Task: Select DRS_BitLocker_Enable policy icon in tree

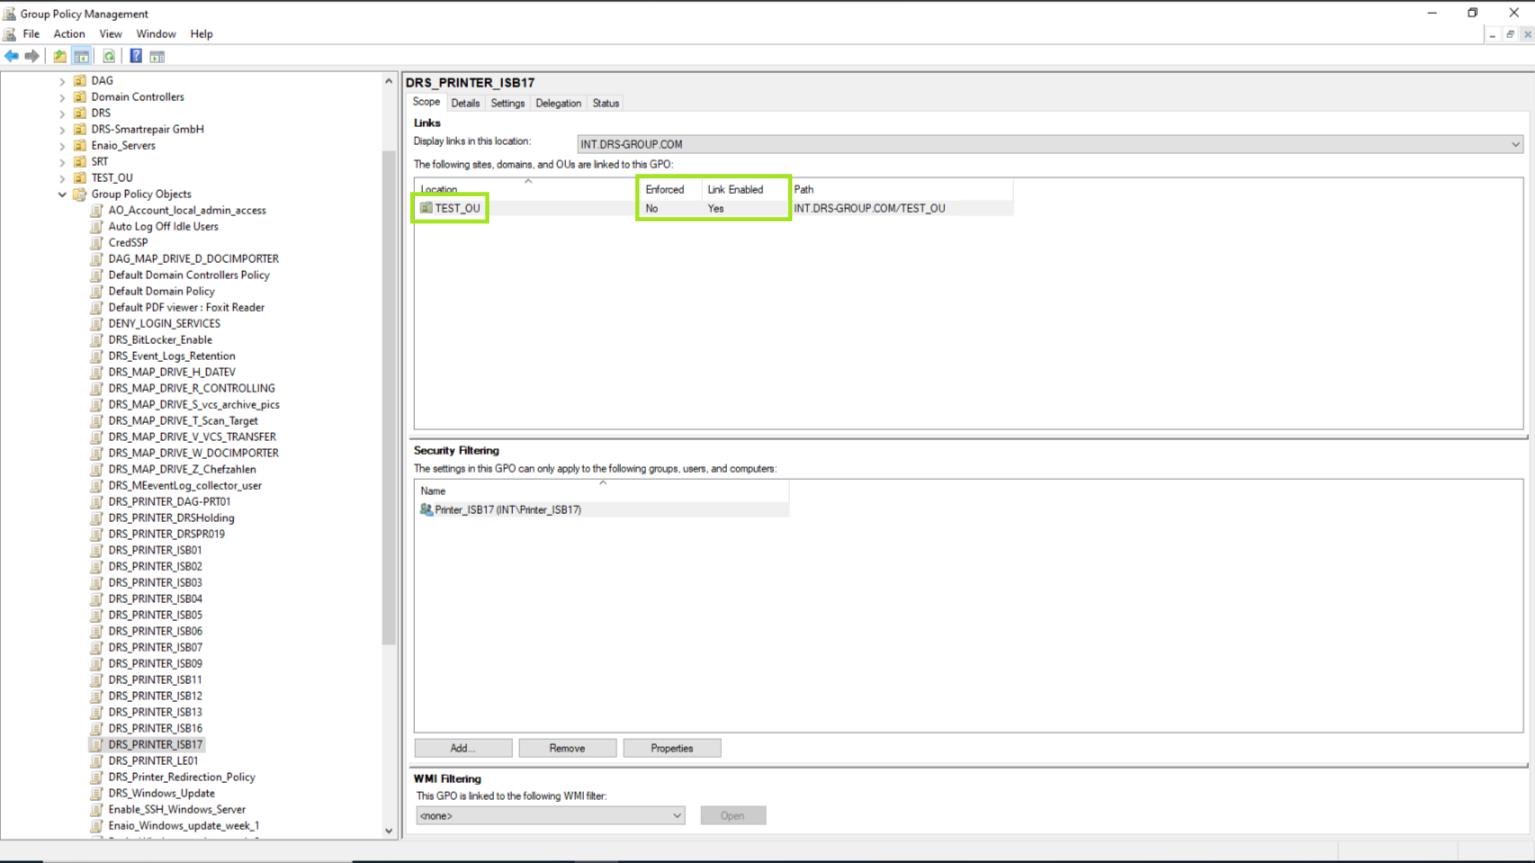Action: click(97, 340)
